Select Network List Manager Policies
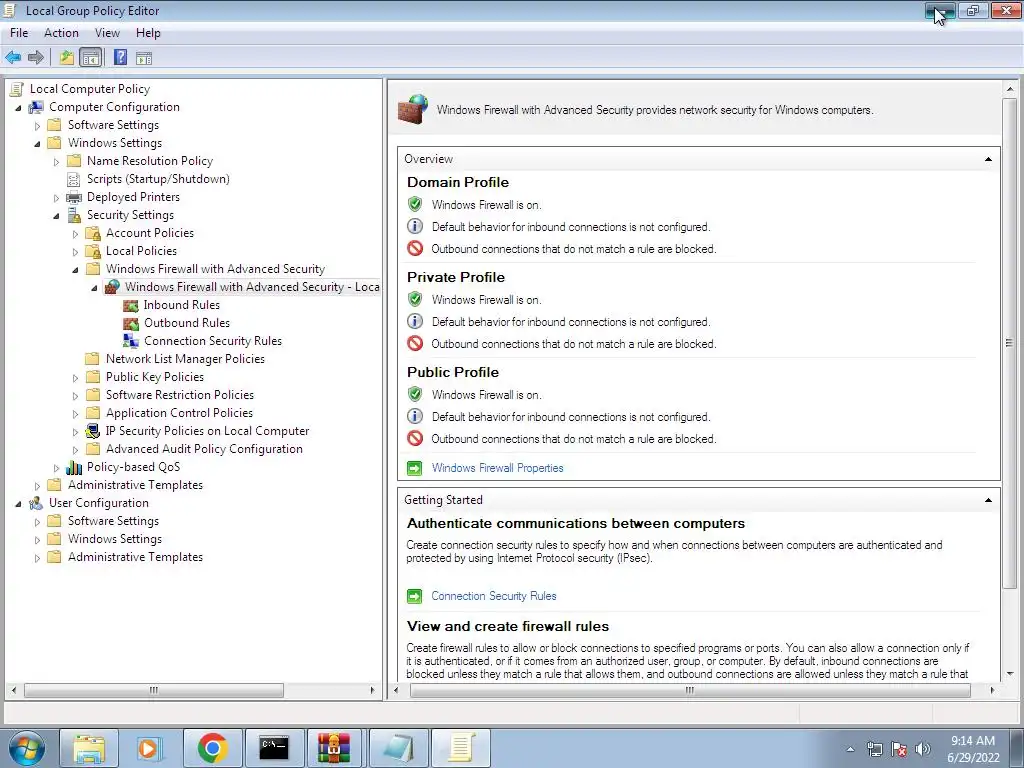The width and height of the screenshot is (1024, 768). click(x=185, y=359)
